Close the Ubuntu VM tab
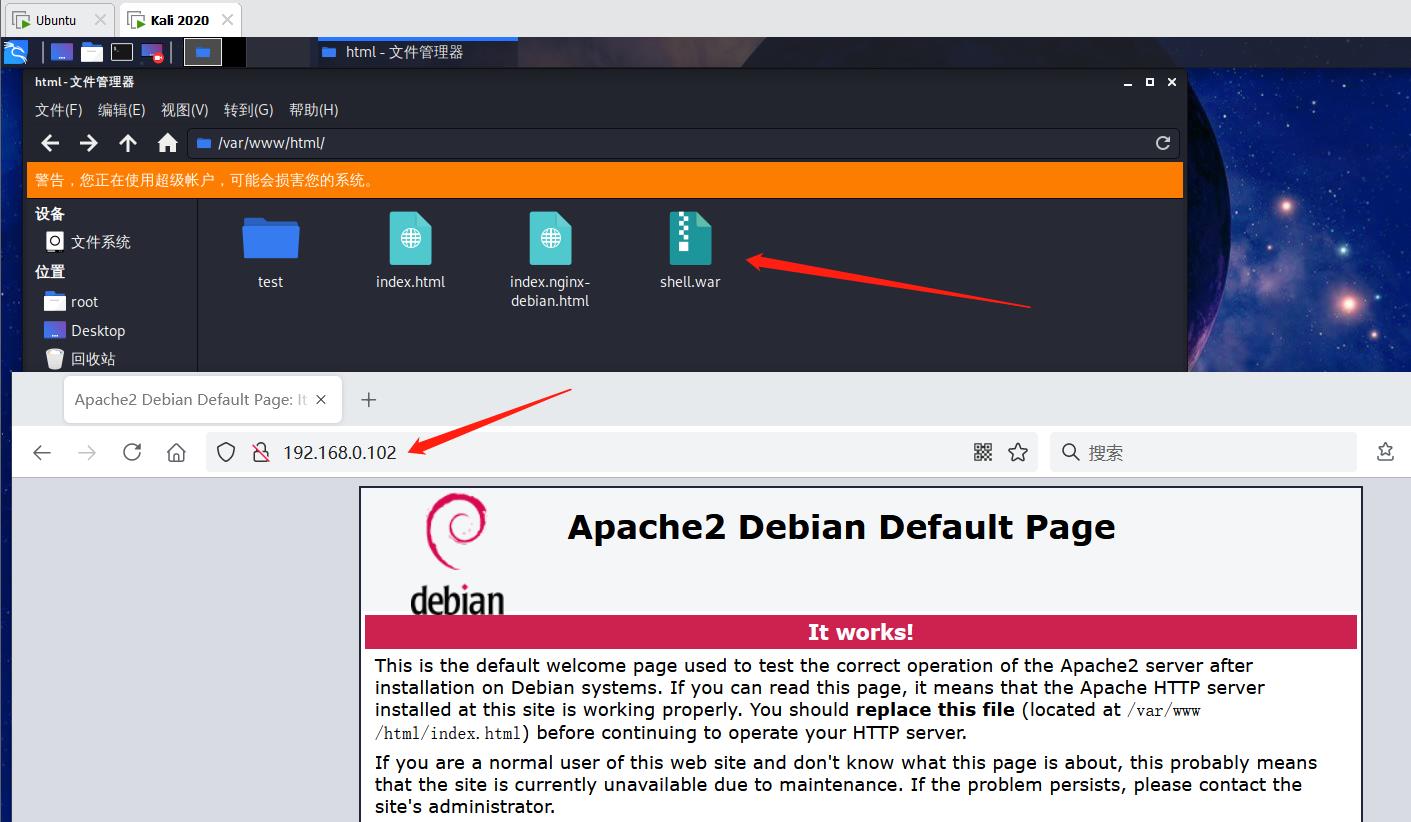Viewport: 1411px width, 822px height. click(x=100, y=20)
